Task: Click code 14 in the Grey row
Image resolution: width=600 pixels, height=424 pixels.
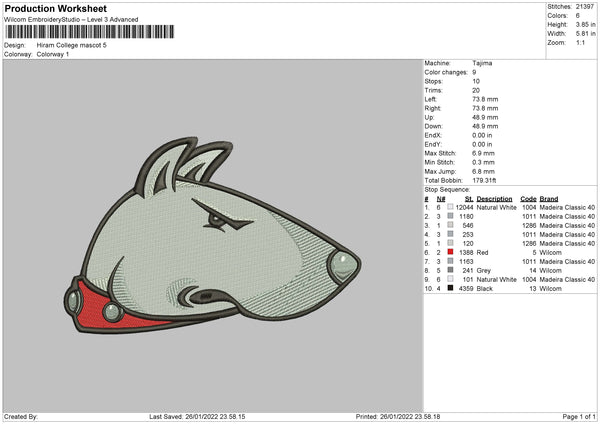Action: [x=533, y=271]
